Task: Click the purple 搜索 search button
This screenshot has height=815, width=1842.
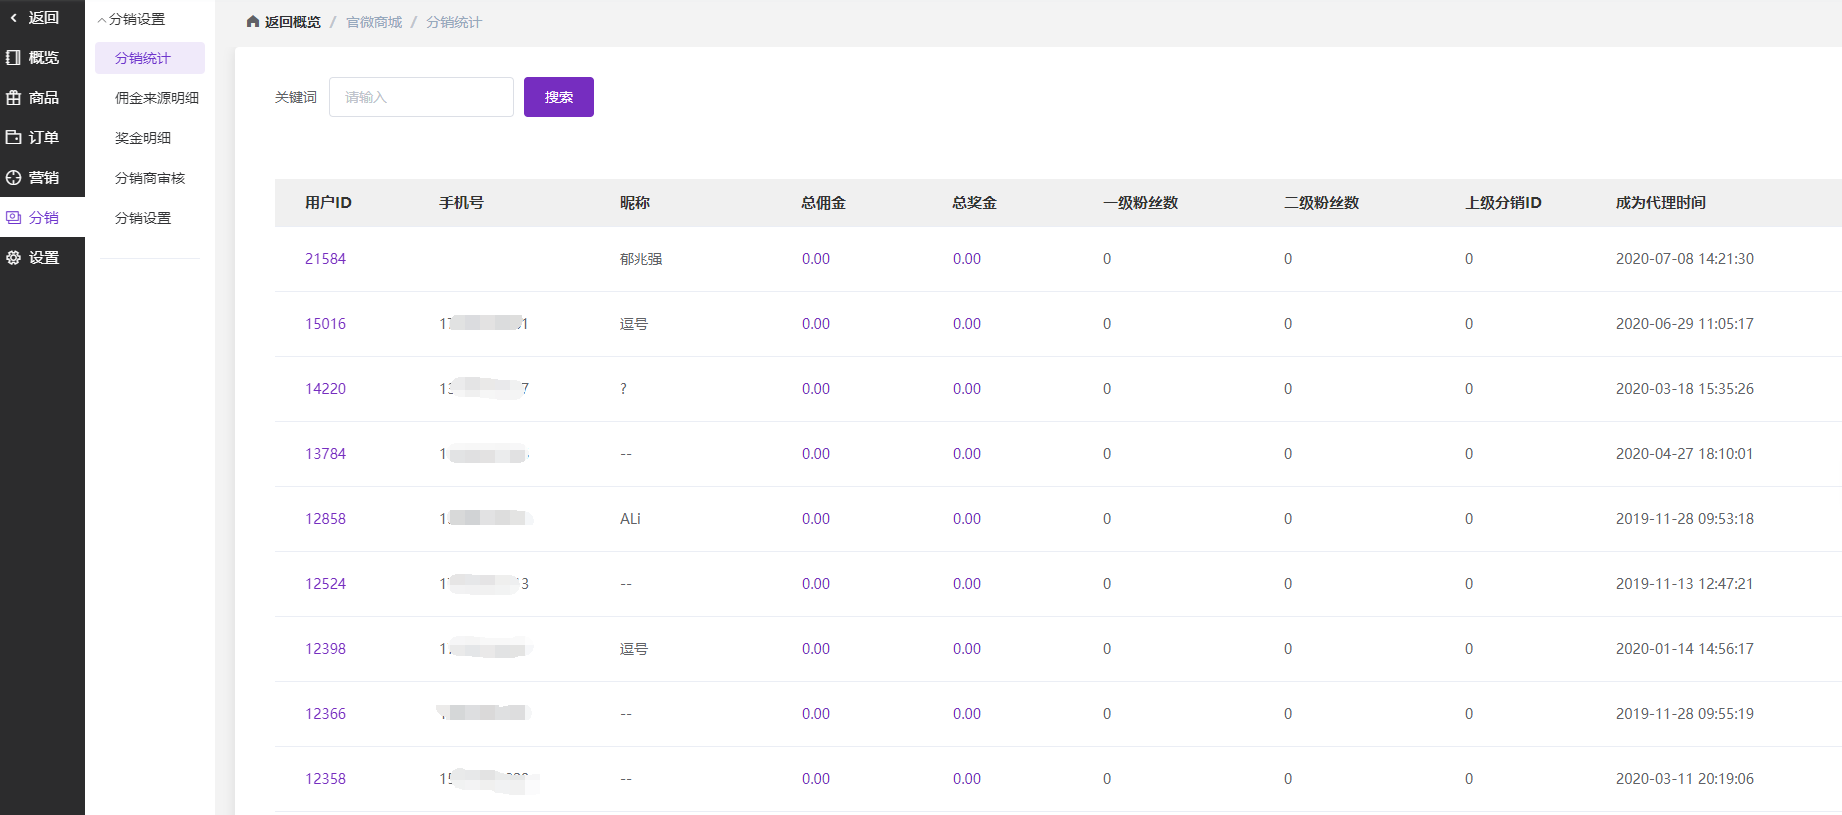Action: click(x=559, y=97)
